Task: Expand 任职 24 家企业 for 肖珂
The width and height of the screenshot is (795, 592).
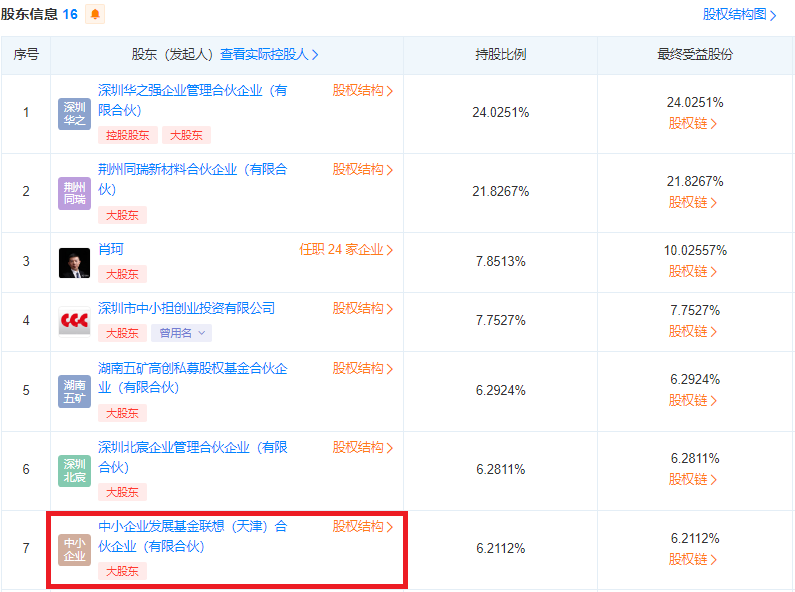Action: point(346,249)
